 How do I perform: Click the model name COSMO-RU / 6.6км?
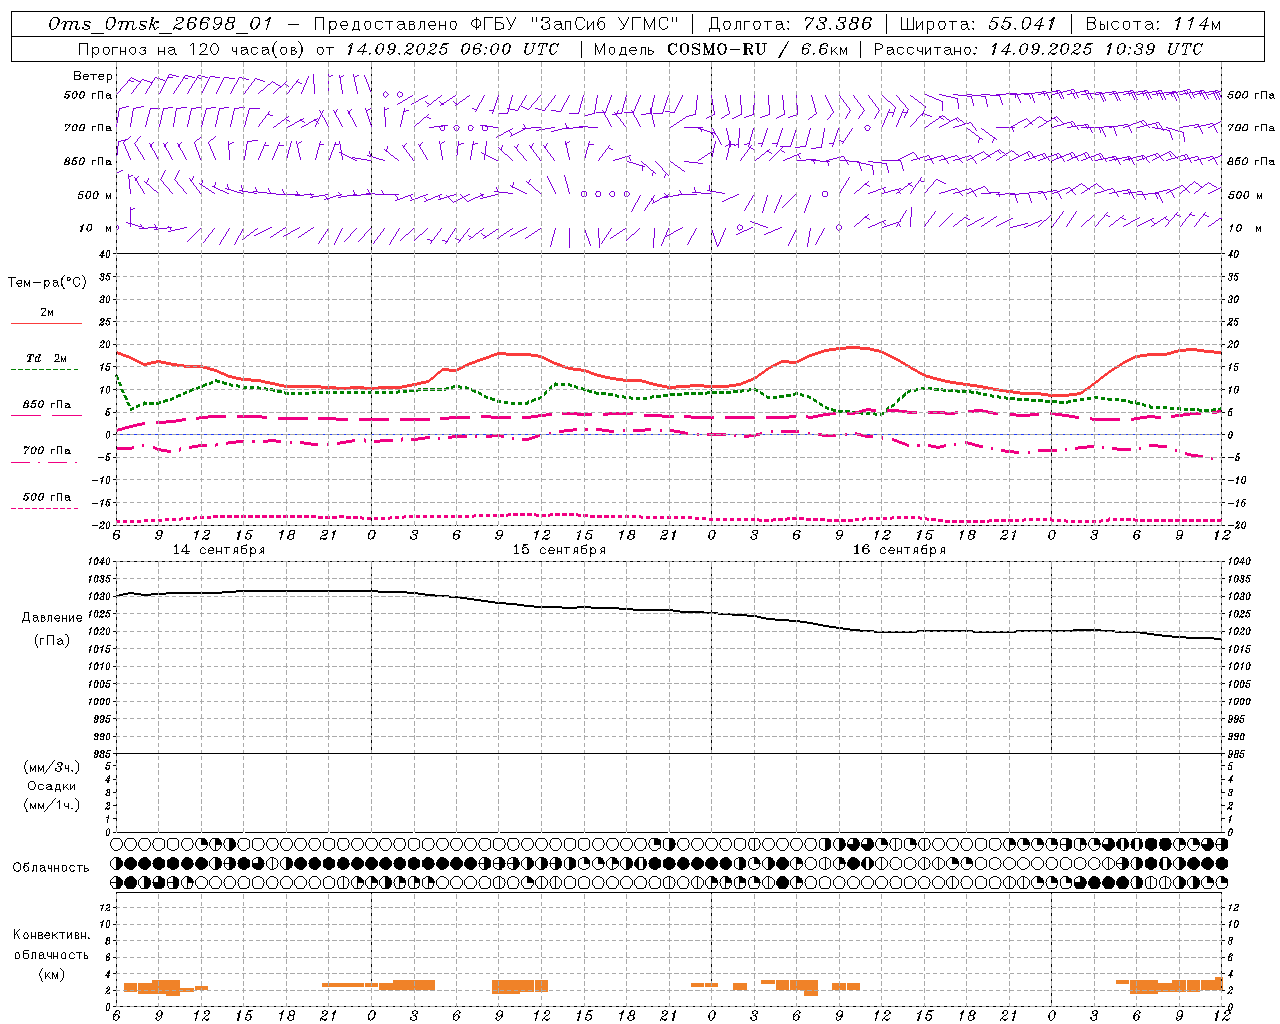(757, 49)
